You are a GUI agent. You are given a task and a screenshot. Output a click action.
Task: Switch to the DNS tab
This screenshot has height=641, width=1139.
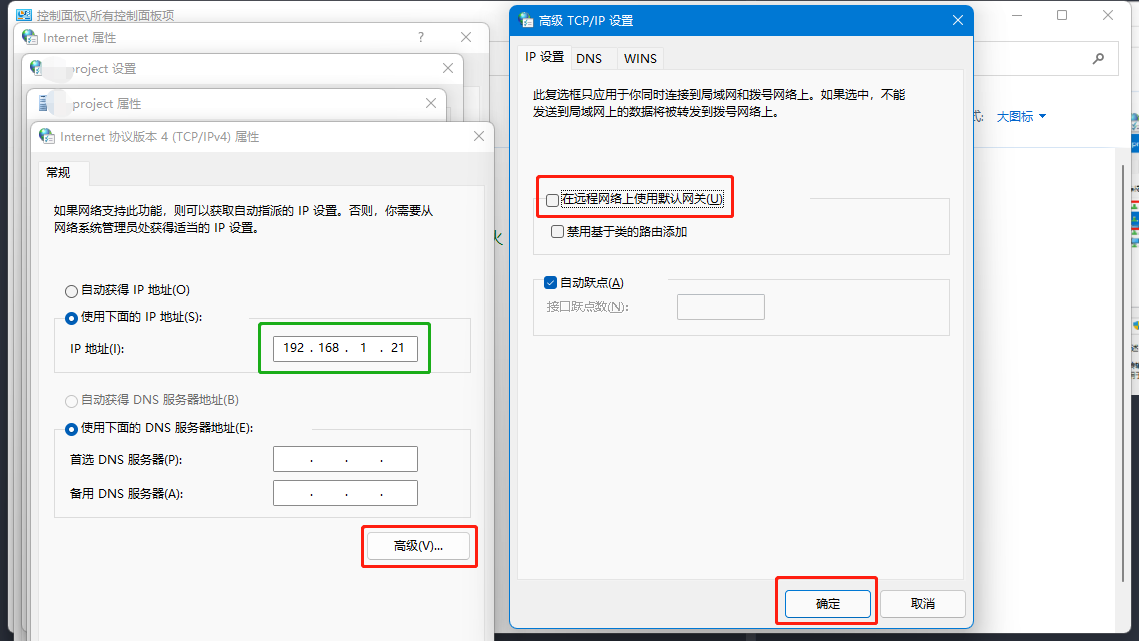[589, 58]
